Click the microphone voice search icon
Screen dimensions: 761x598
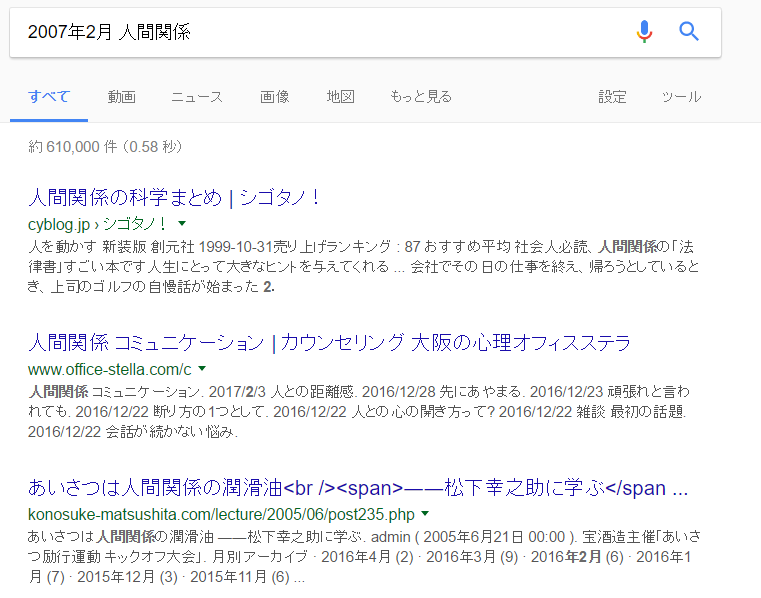point(644,32)
